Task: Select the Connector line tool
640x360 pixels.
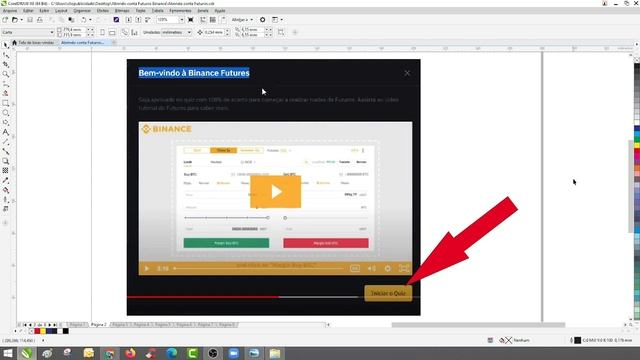Action: click(6, 151)
